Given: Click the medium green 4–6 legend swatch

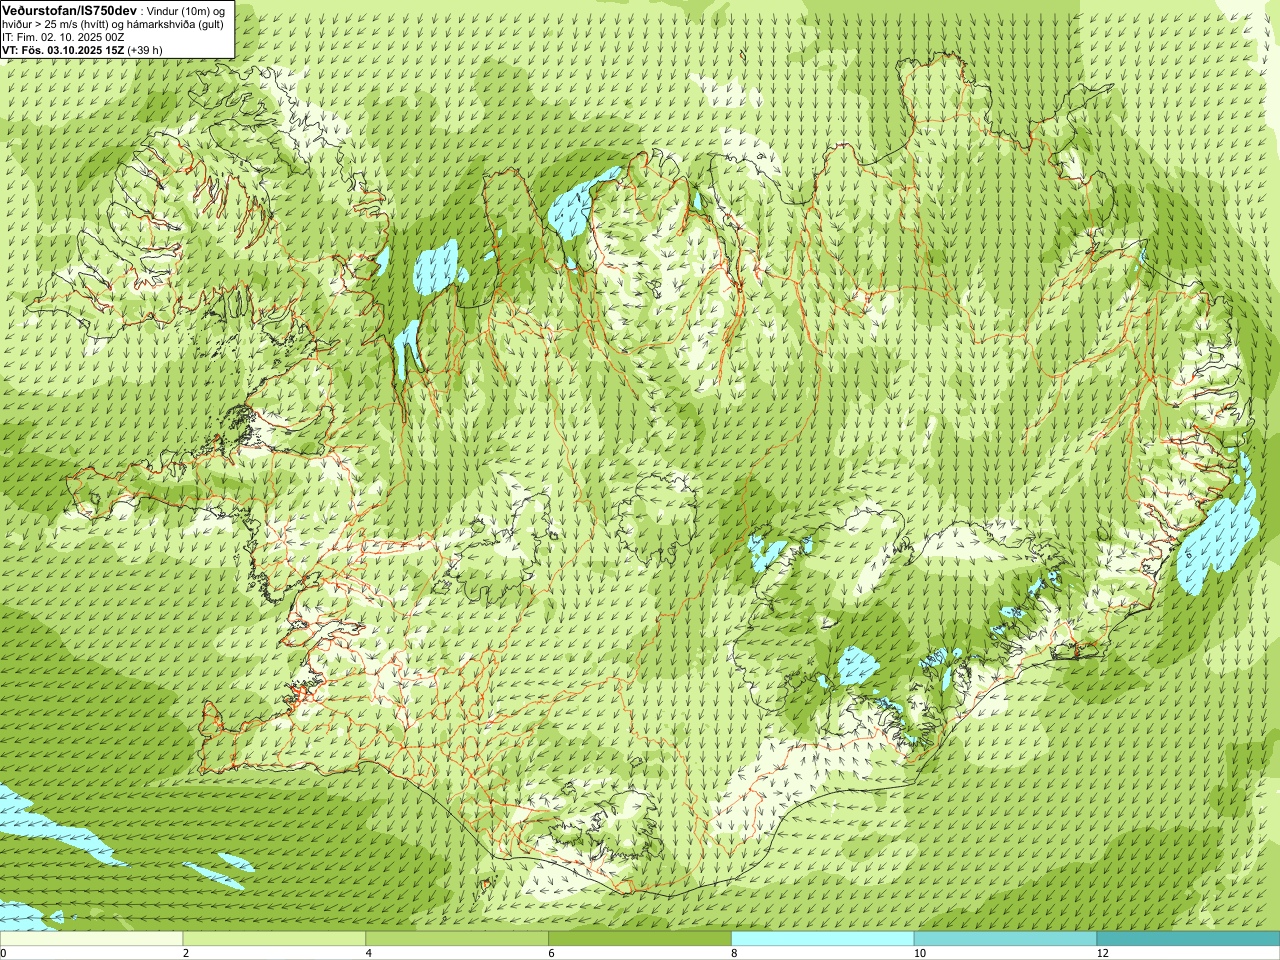Looking at the screenshot, I should click(x=457, y=939).
